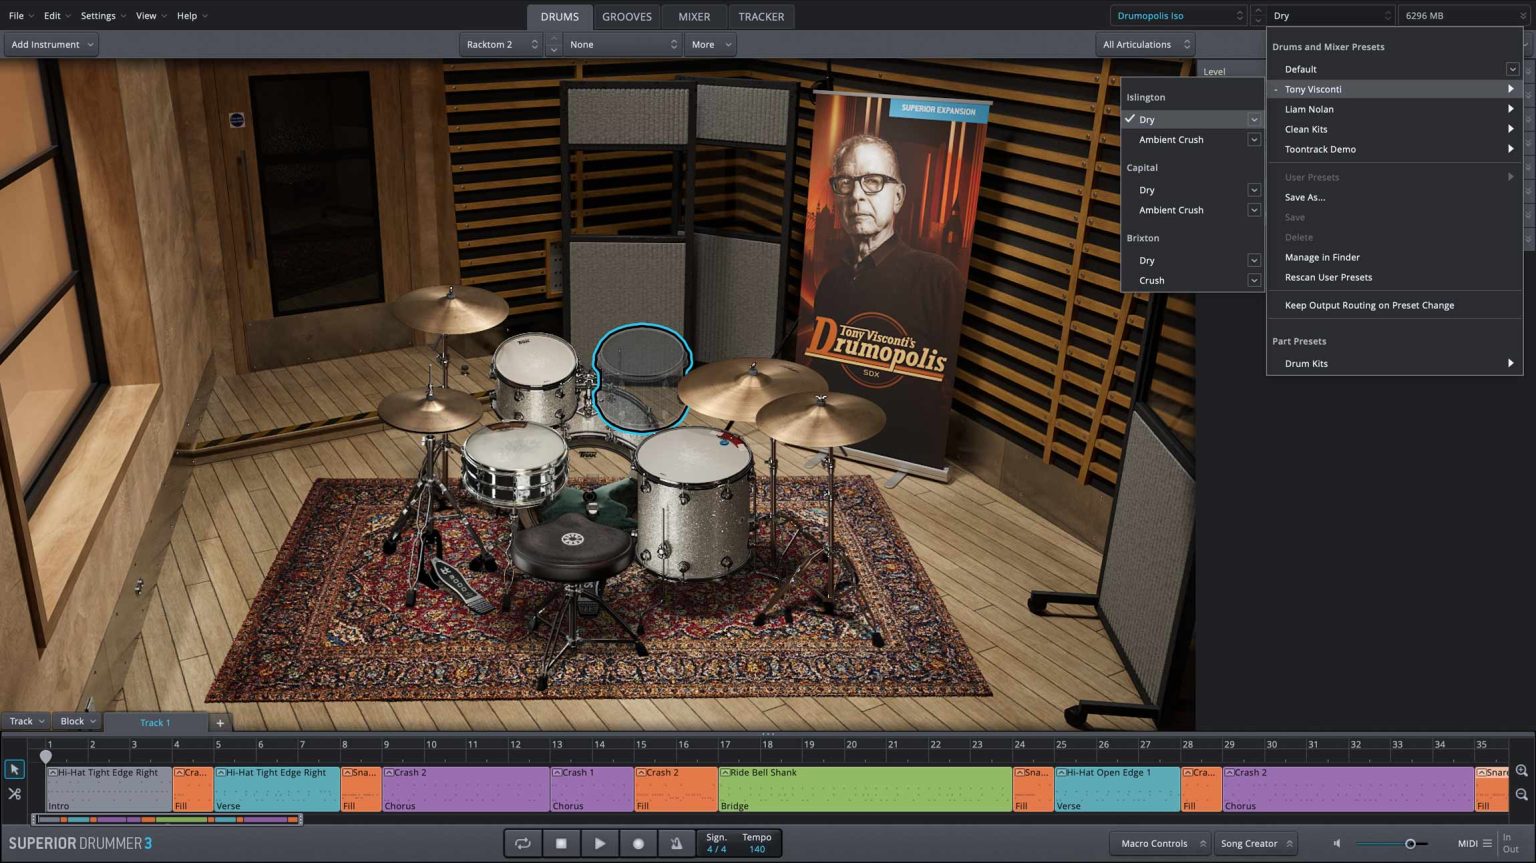Choose the Capital Ambient Crush preset

point(1171,210)
